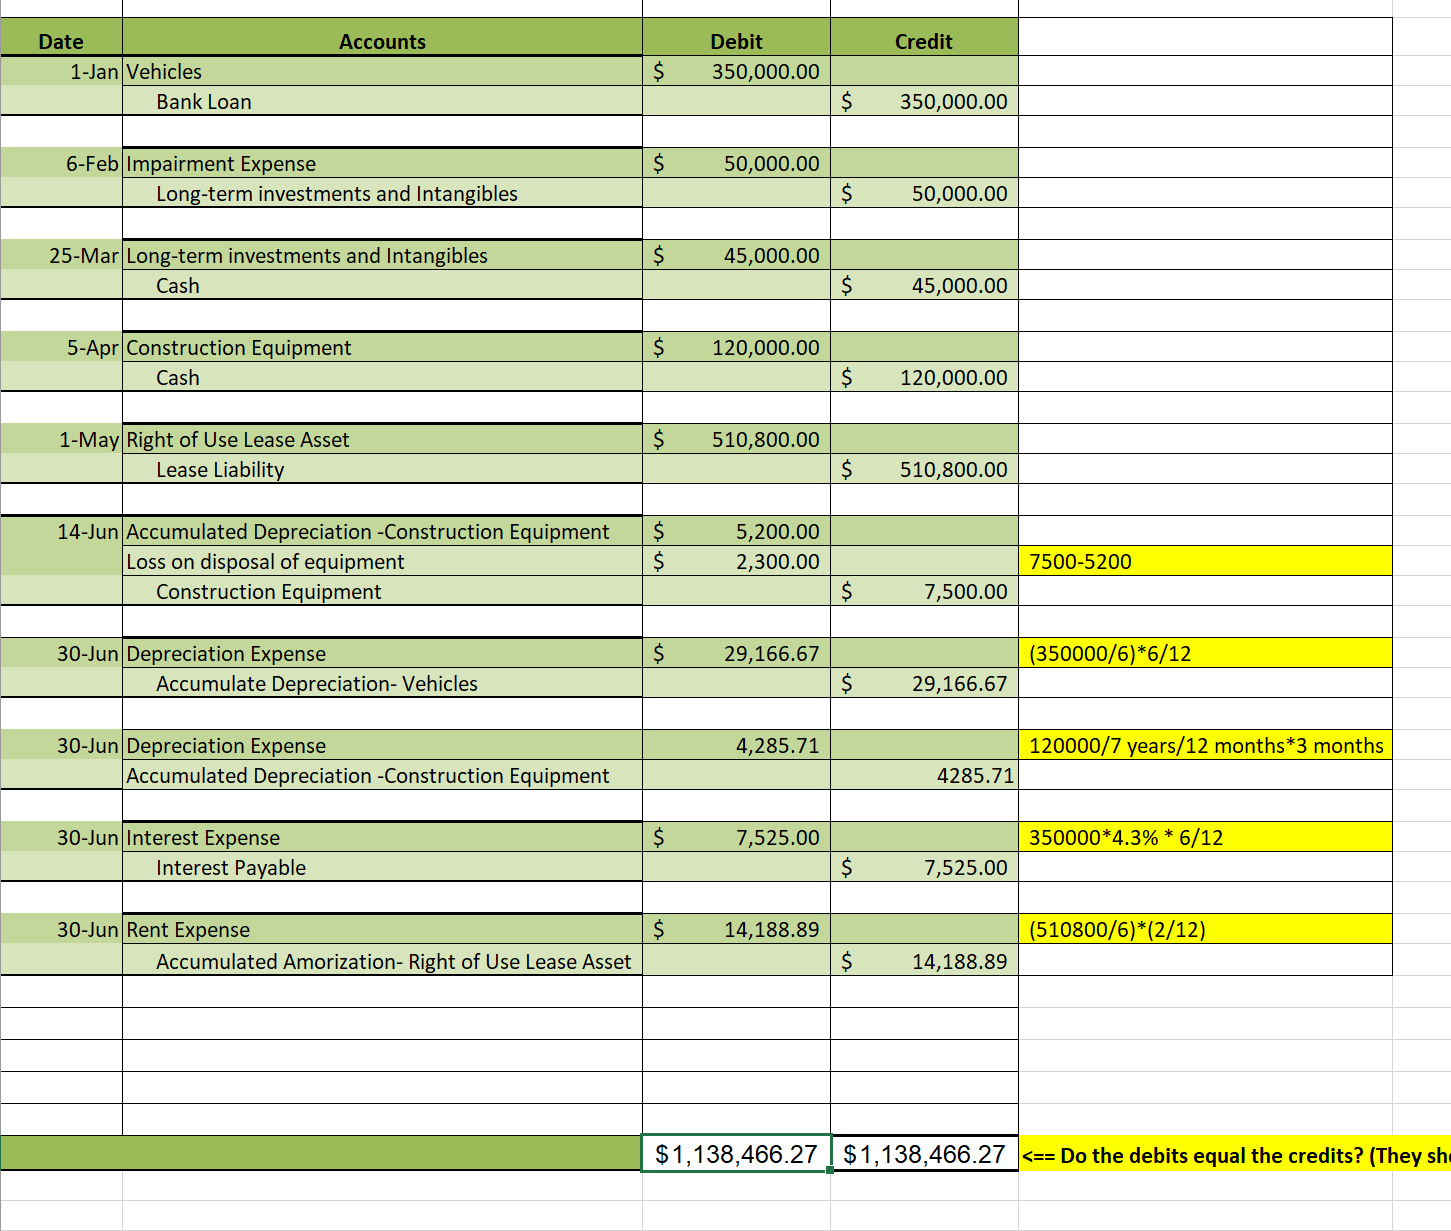Select the 14,188.89 credit cell
The image size is (1451, 1231).
924,961
